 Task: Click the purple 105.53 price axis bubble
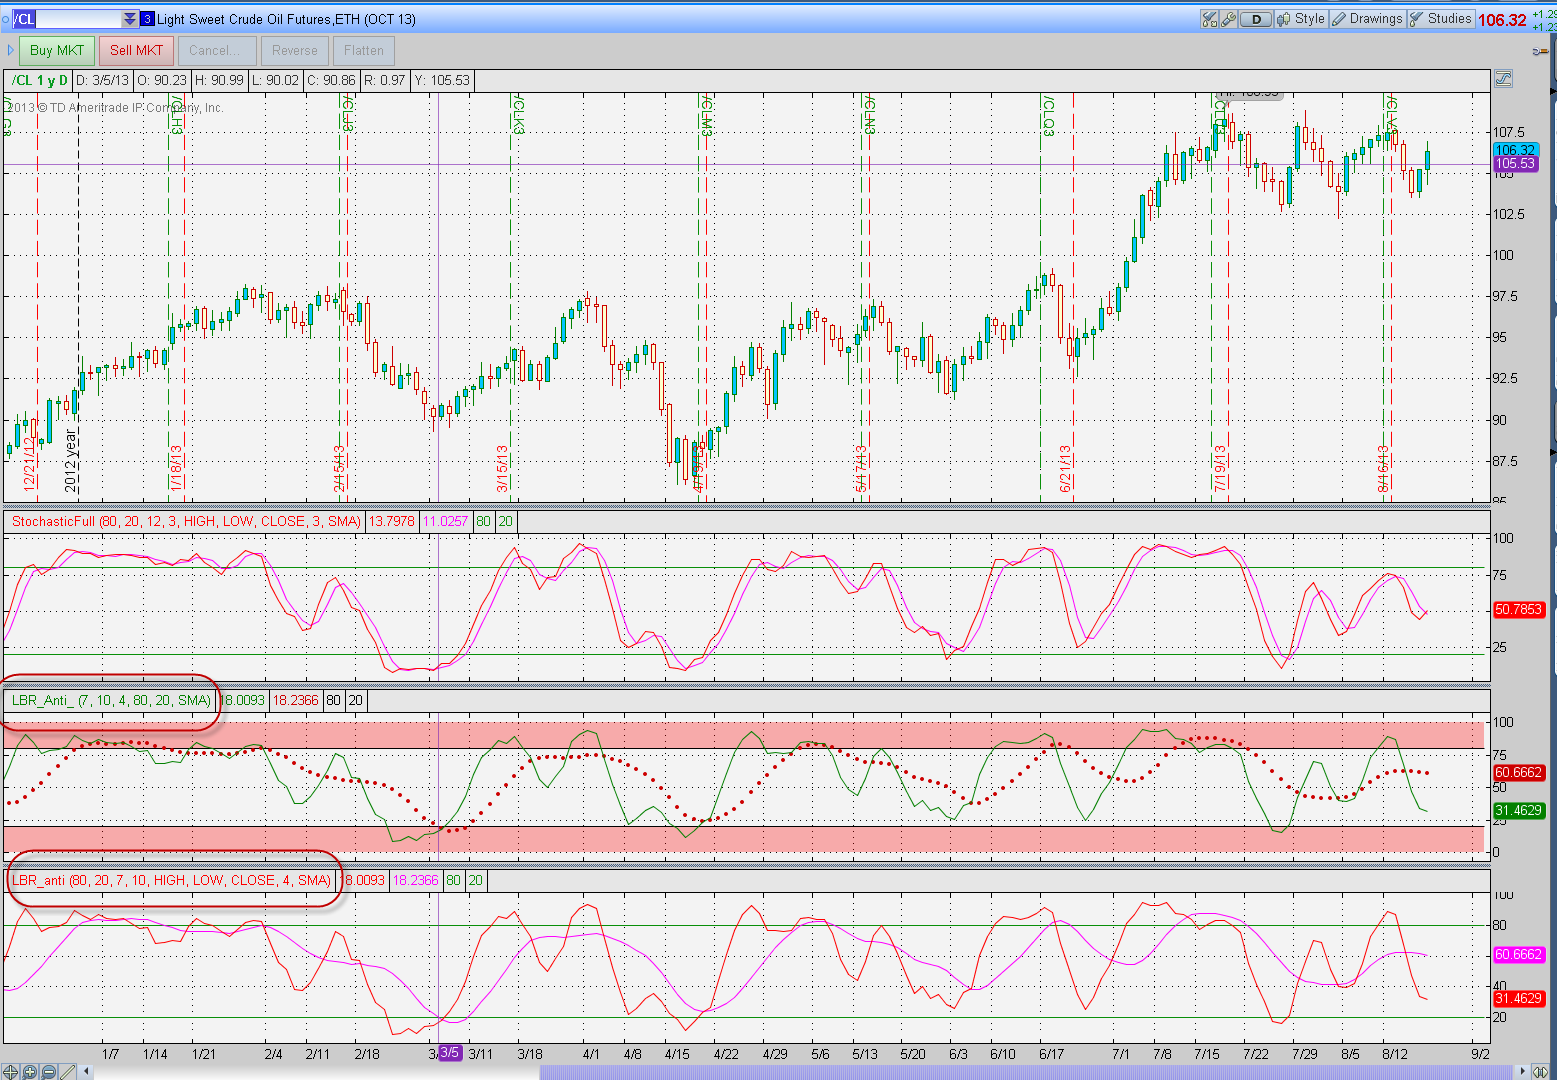(x=1515, y=164)
